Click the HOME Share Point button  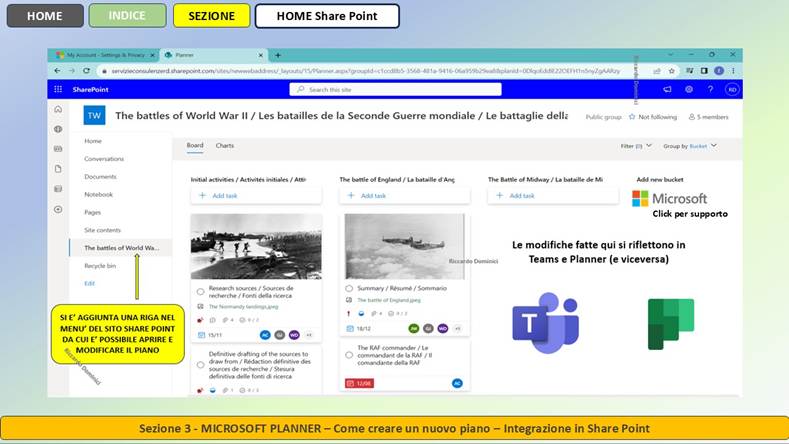point(327,16)
